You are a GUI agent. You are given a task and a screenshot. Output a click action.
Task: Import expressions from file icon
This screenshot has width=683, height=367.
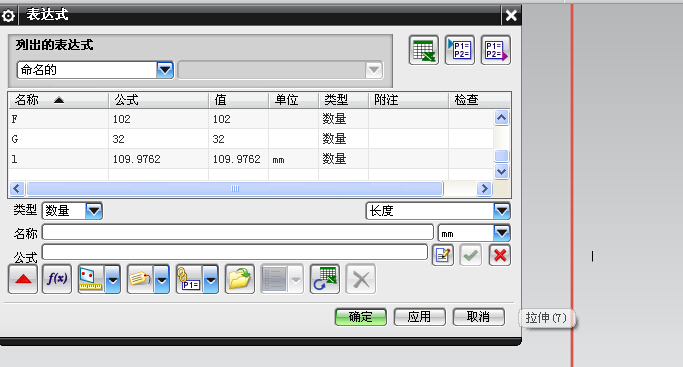[460, 50]
